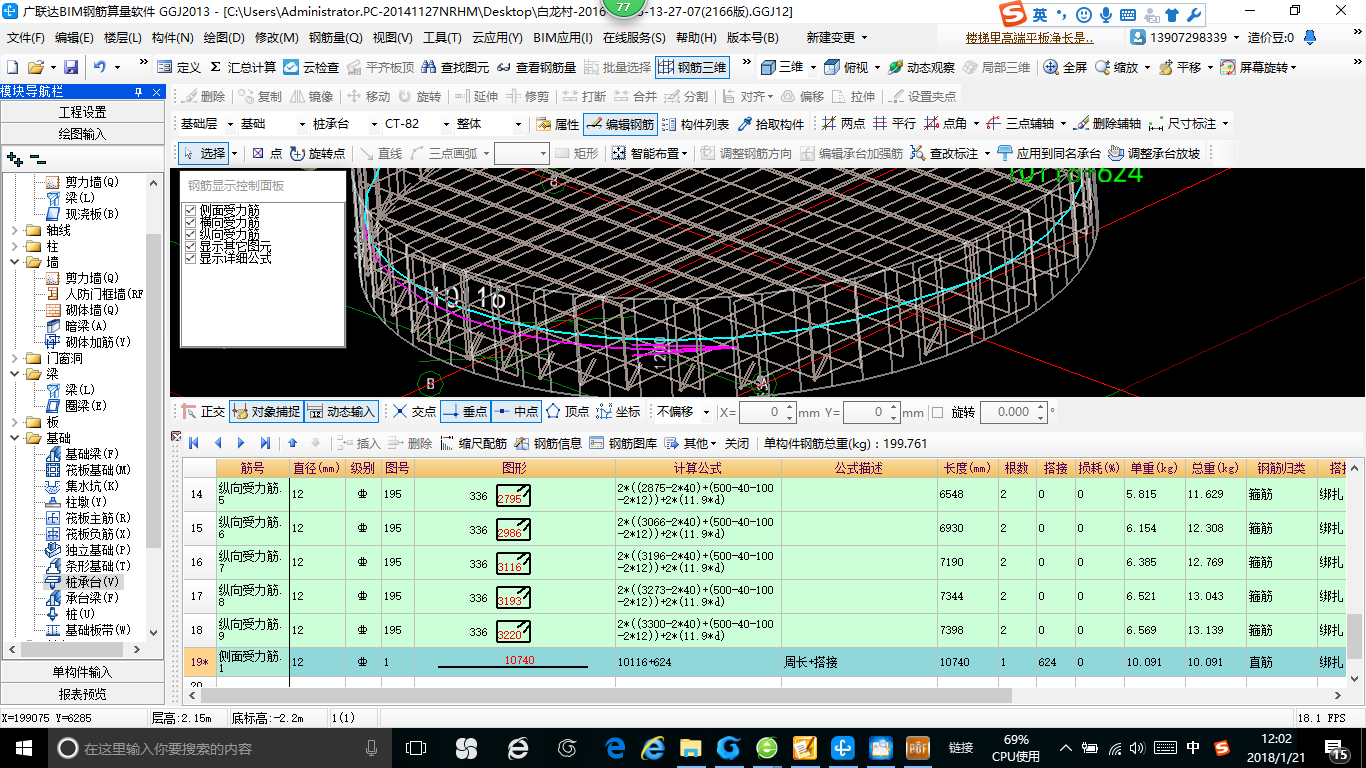Open 文件(F) menu
The image size is (1366, 768).
click(x=26, y=38)
